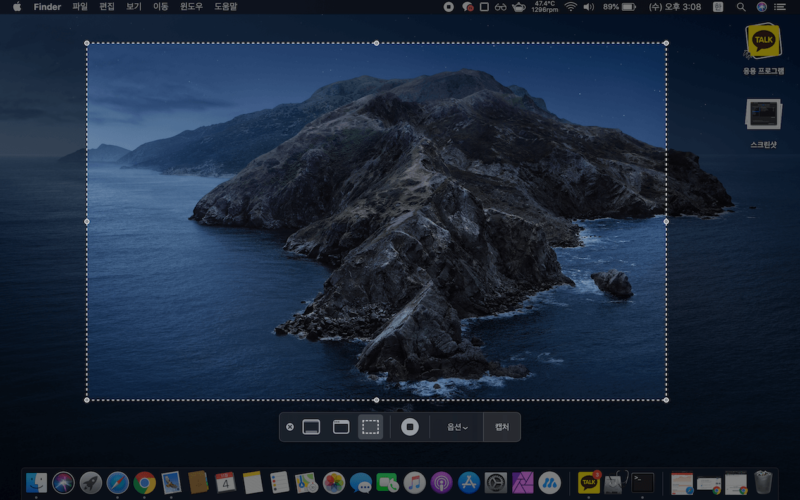
Task: Click the right-middle handle of selection
Action: tap(666, 221)
